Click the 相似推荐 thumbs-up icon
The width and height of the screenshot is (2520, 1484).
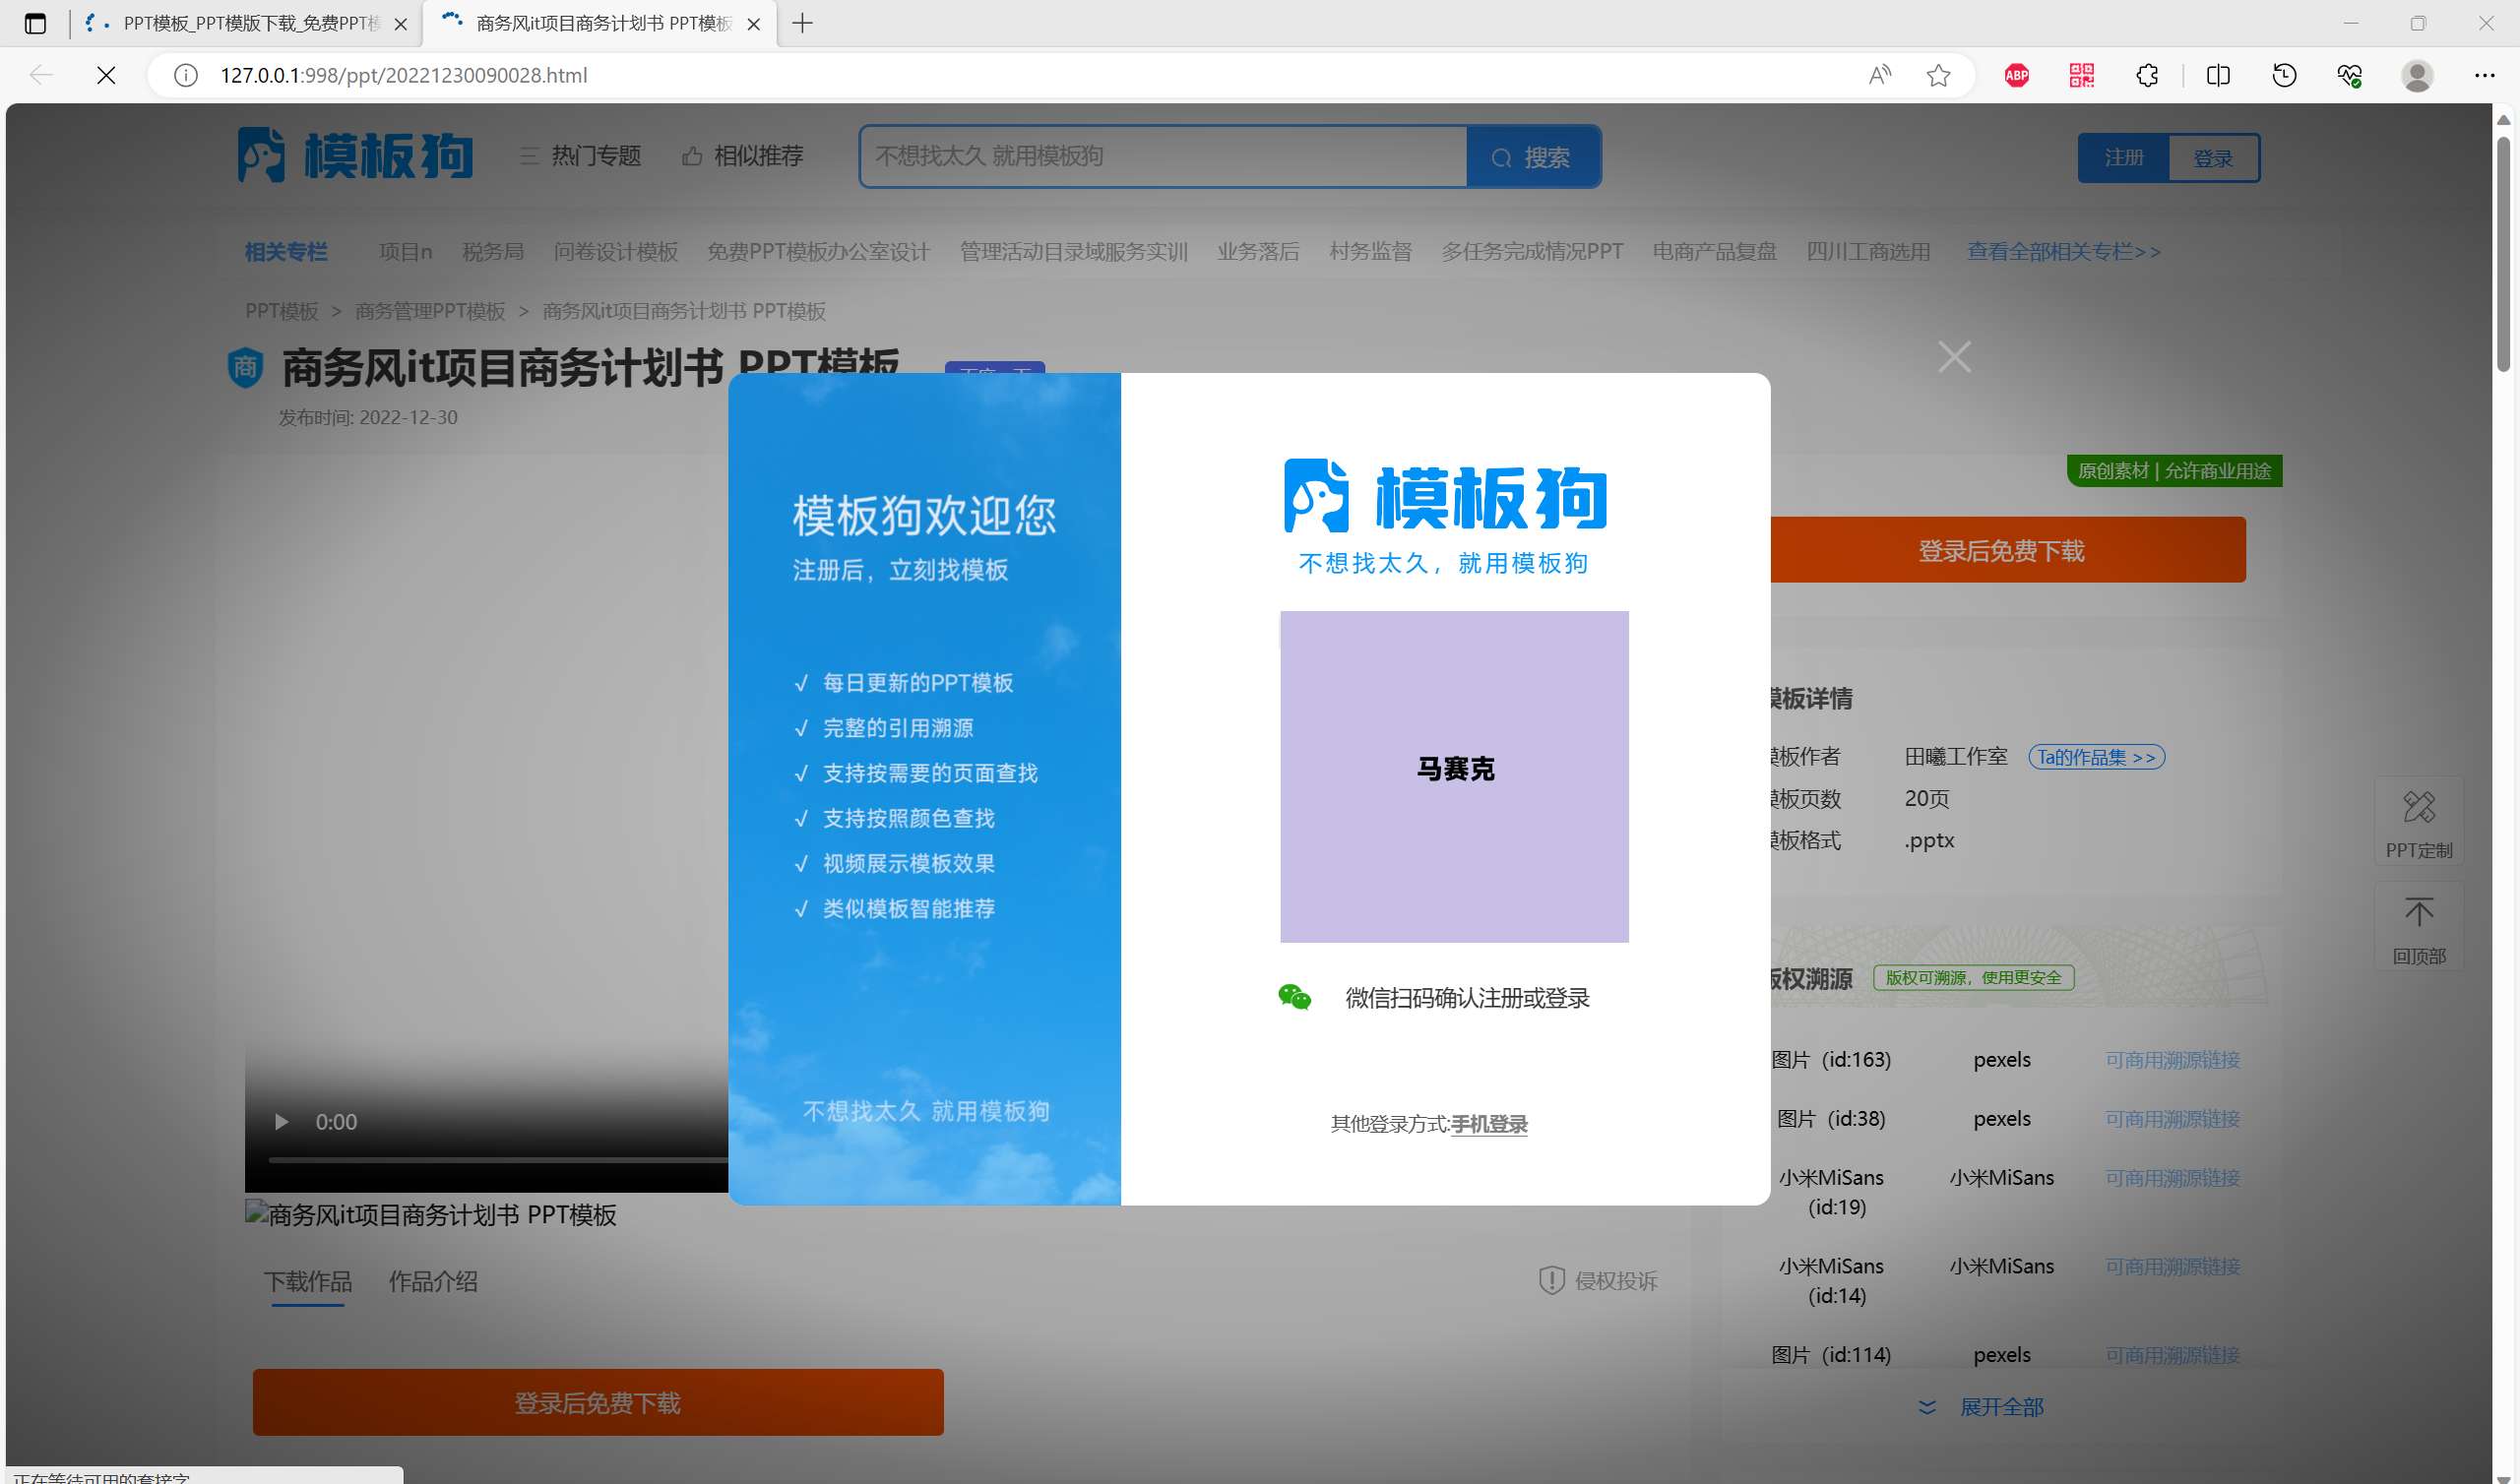coord(692,155)
